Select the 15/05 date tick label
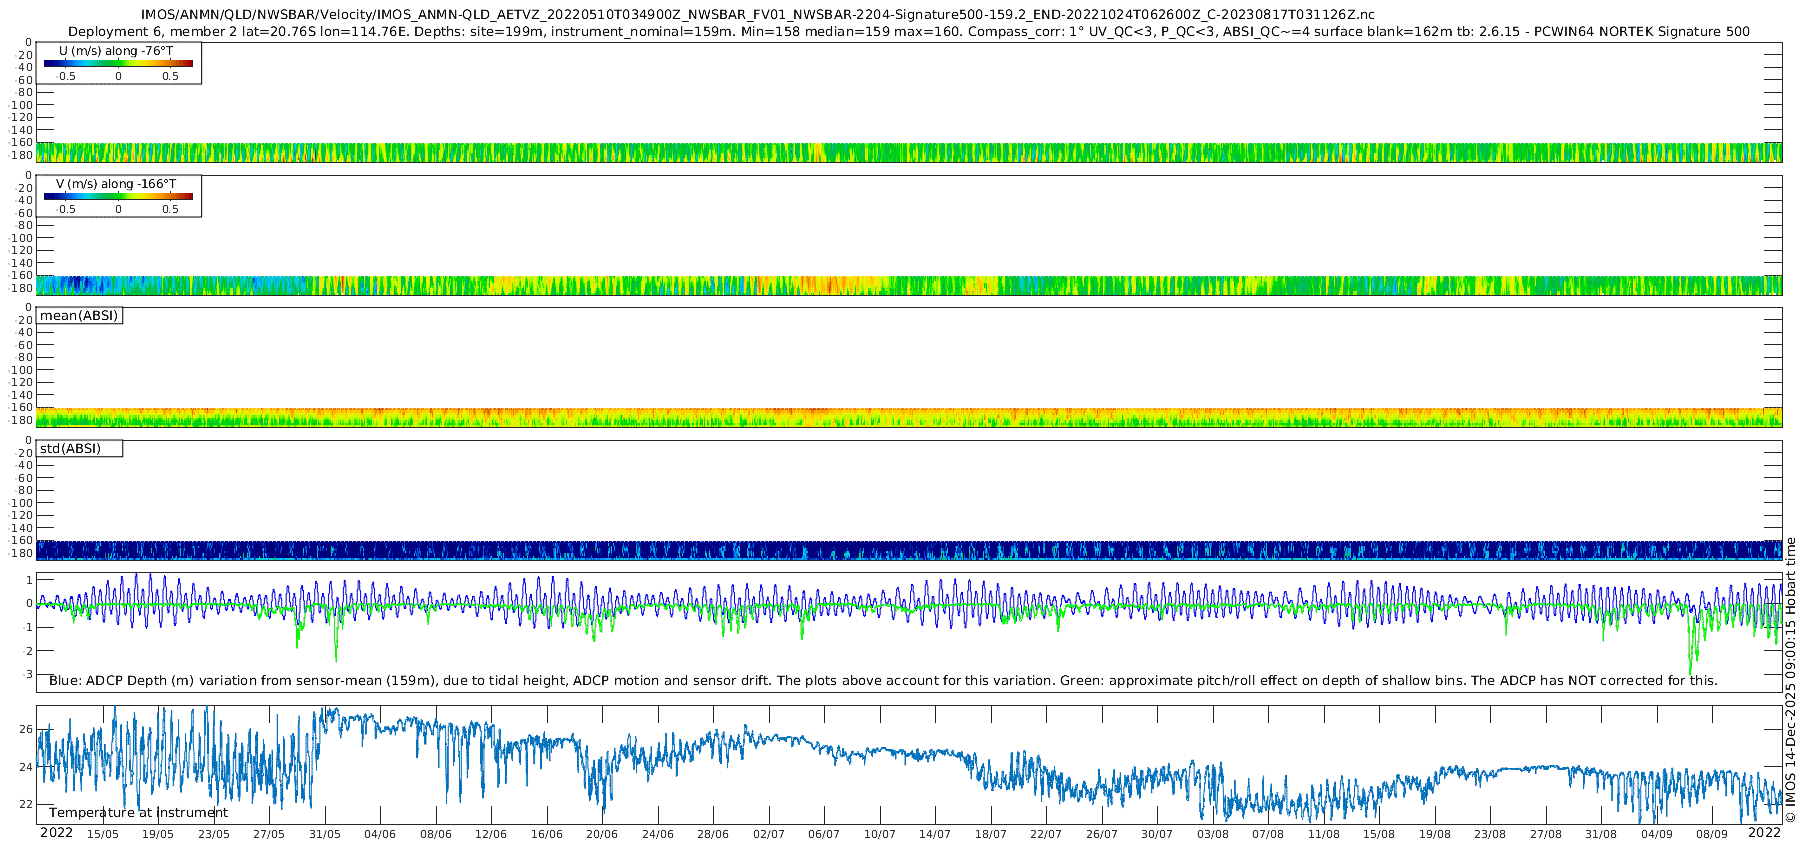The image size is (1800, 850). pyautogui.click(x=102, y=834)
